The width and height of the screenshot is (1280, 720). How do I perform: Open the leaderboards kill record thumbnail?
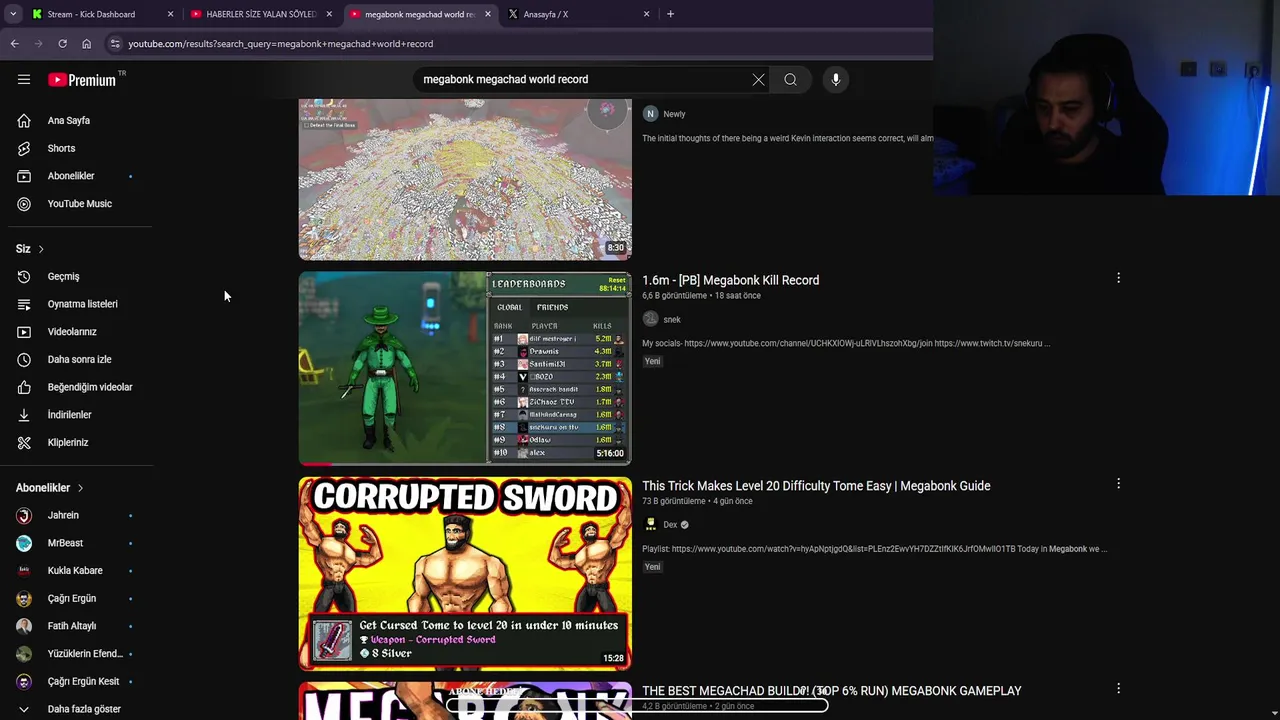[x=465, y=368]
